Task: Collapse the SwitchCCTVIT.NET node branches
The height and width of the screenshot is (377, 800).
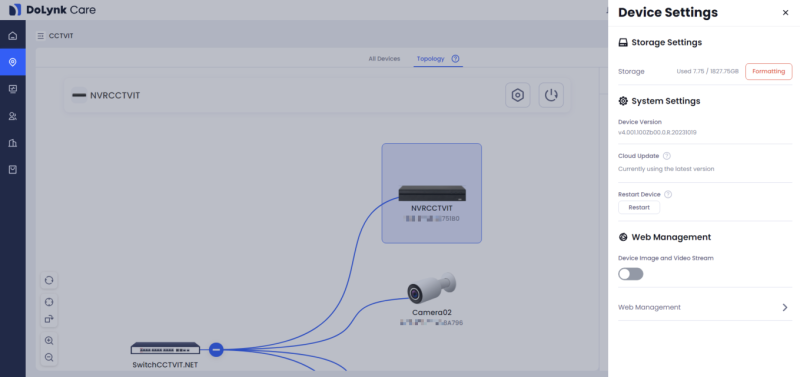Action: [x=216, y=349]
